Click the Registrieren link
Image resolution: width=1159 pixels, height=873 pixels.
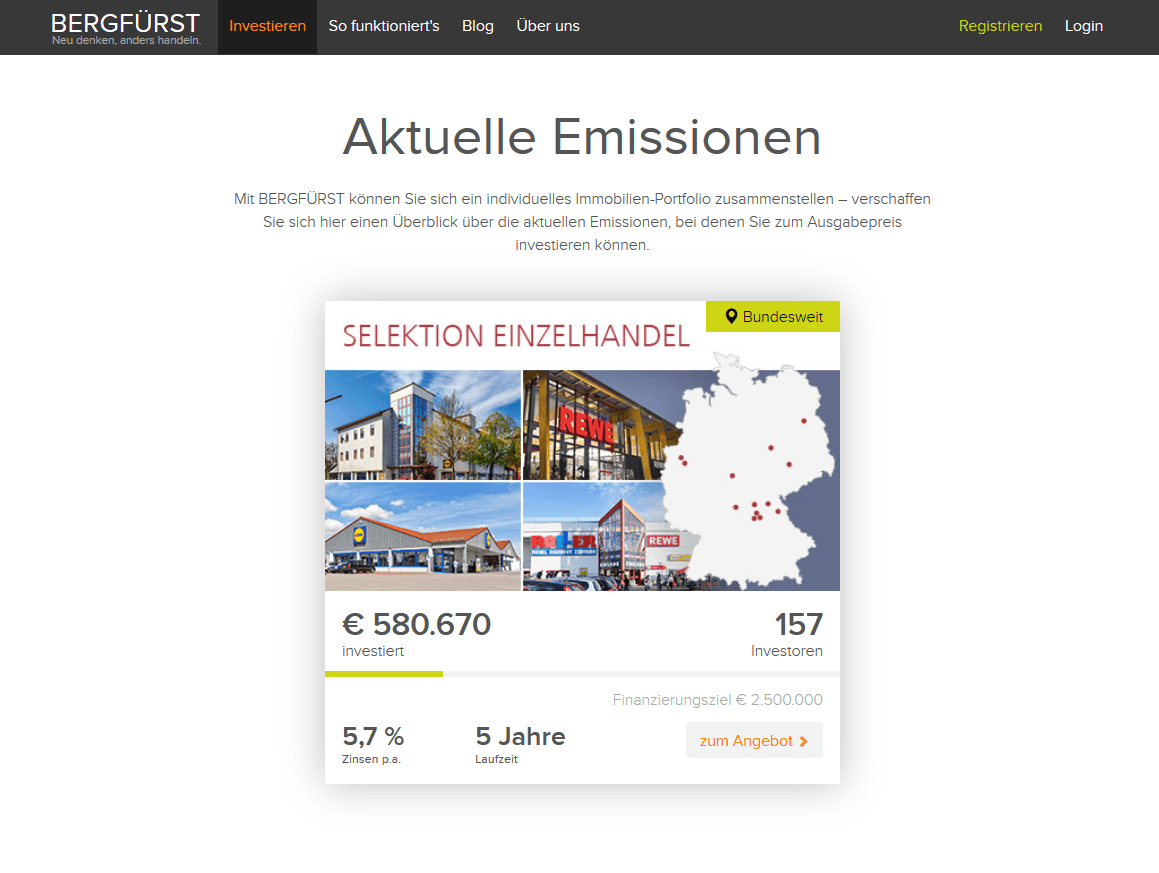point(1000,27)
